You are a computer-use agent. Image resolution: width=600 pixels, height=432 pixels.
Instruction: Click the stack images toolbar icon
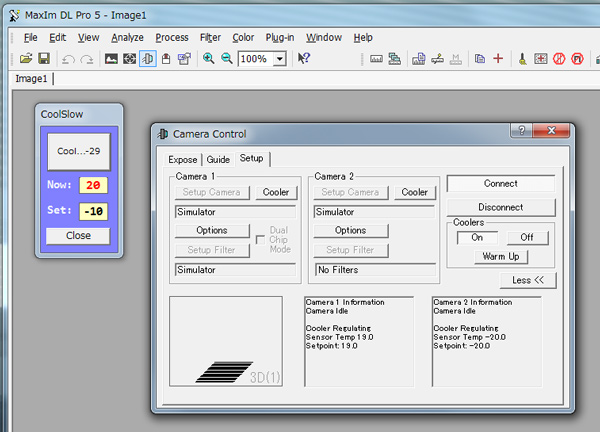[x=419, y=59]
